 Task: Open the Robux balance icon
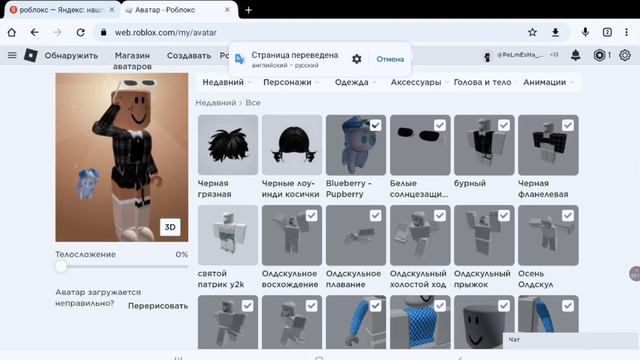pos(599,55)
